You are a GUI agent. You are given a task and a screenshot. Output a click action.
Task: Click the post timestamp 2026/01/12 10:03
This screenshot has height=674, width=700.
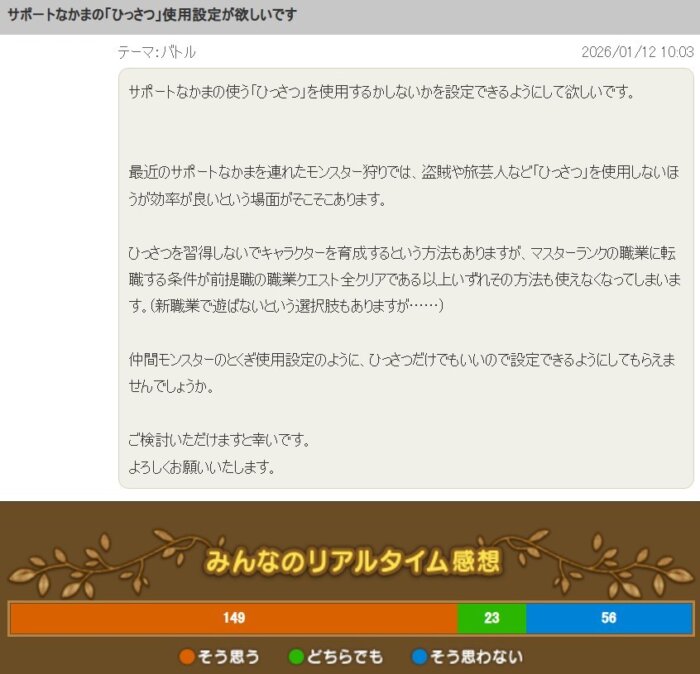coord(637,52)
